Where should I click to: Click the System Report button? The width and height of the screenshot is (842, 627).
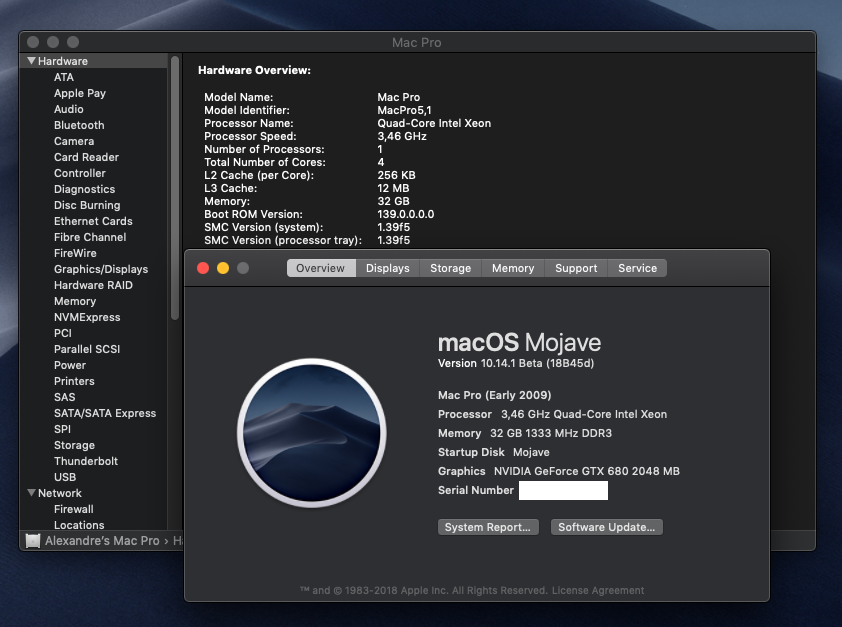tap(488, 527)
